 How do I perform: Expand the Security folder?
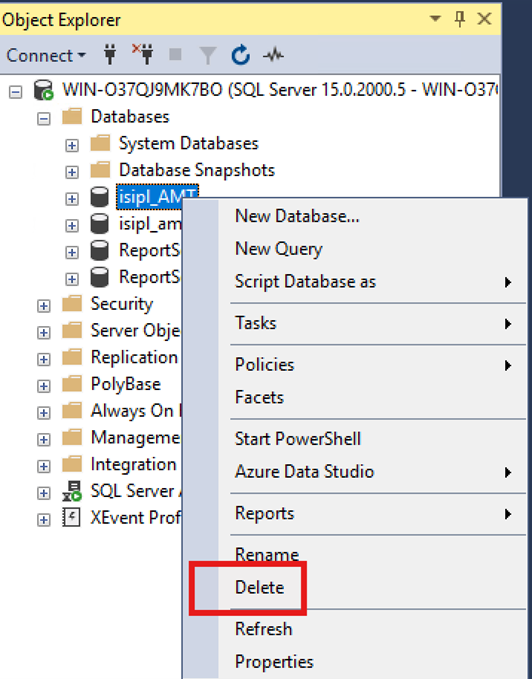click(44, 306)
